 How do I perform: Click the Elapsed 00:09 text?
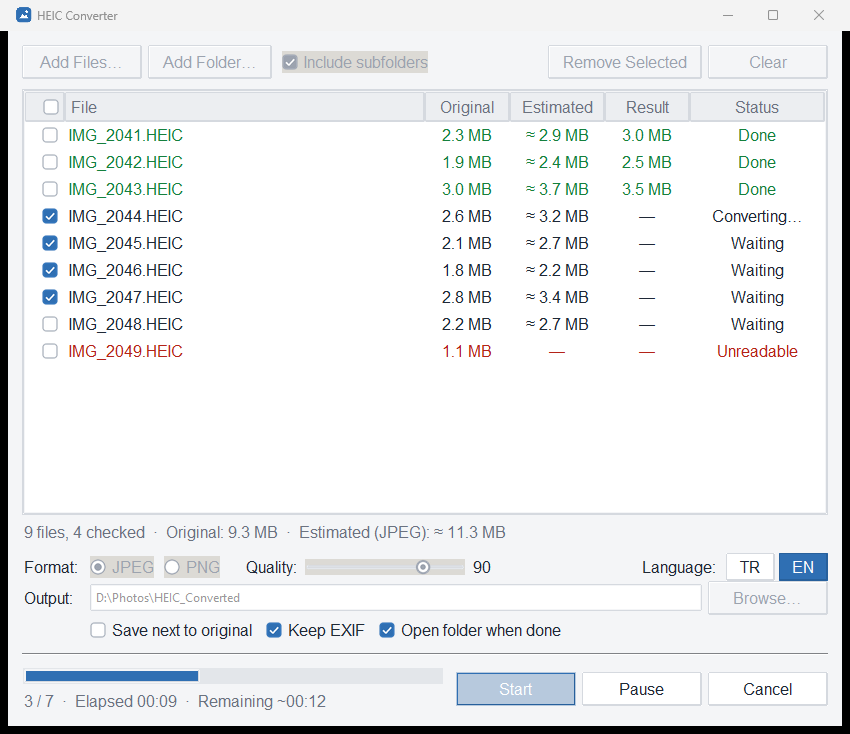click(126, 701)
